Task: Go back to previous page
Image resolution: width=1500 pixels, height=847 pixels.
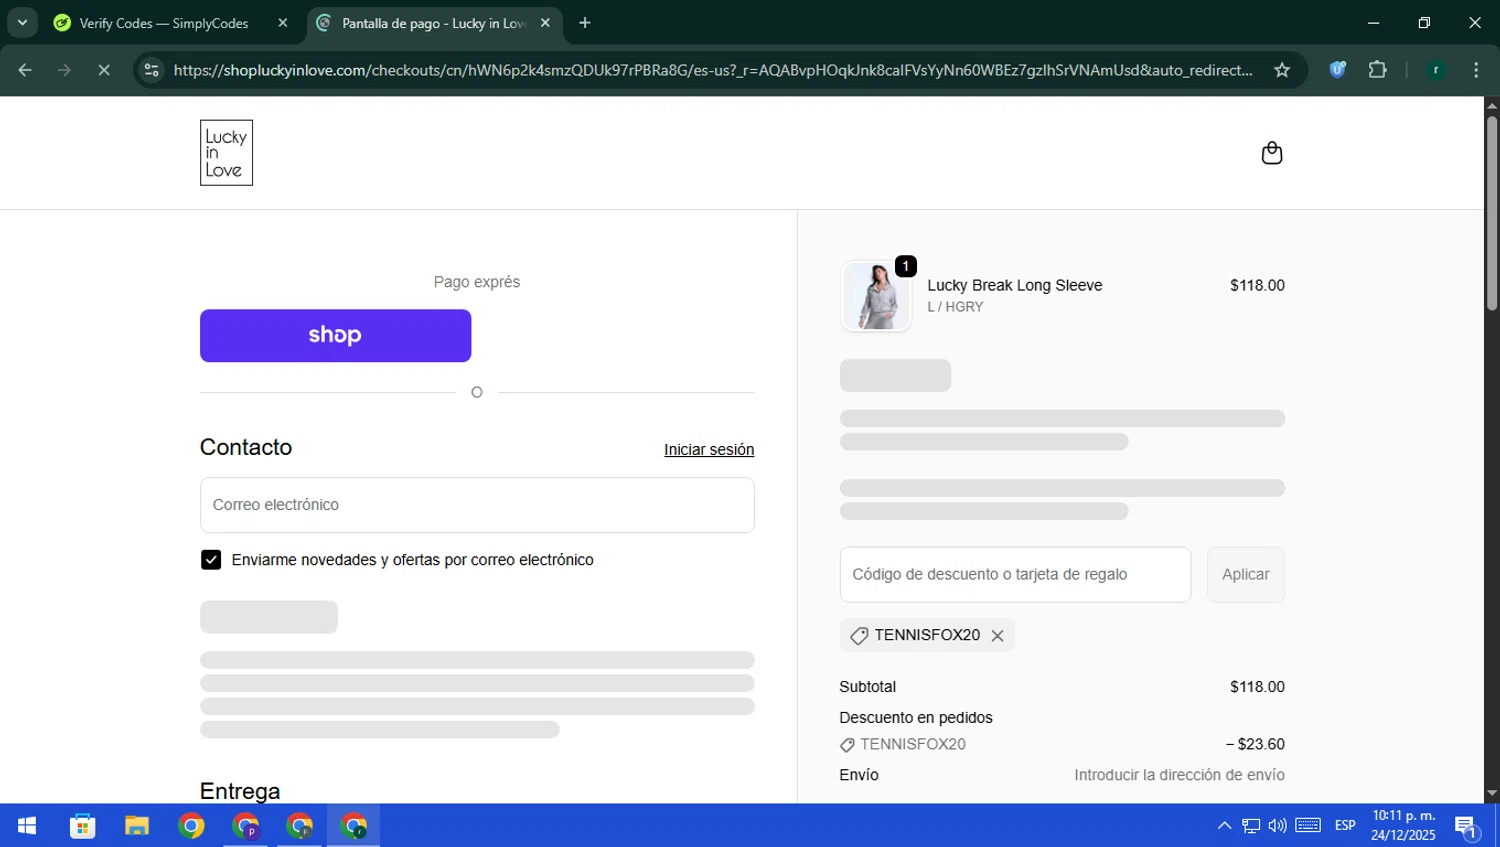Action: (25, 70)
